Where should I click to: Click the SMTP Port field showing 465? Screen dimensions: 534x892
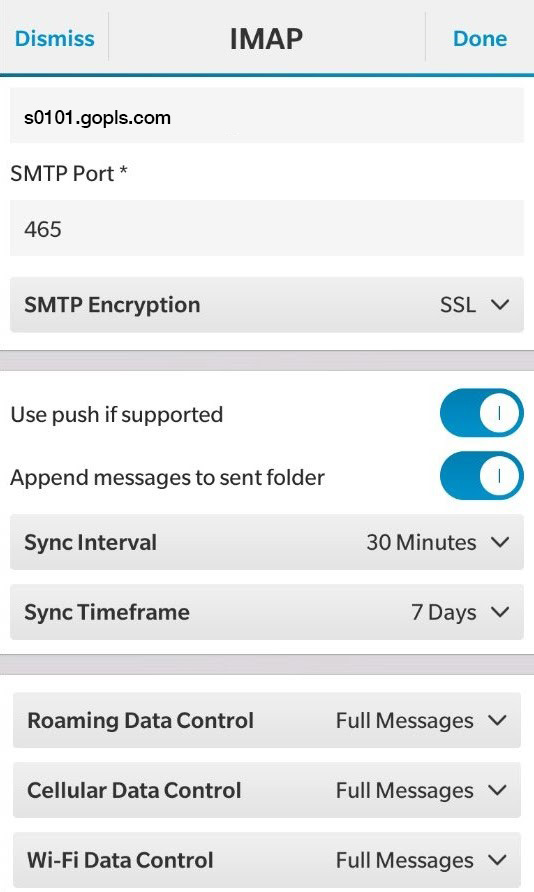[267, 228]
